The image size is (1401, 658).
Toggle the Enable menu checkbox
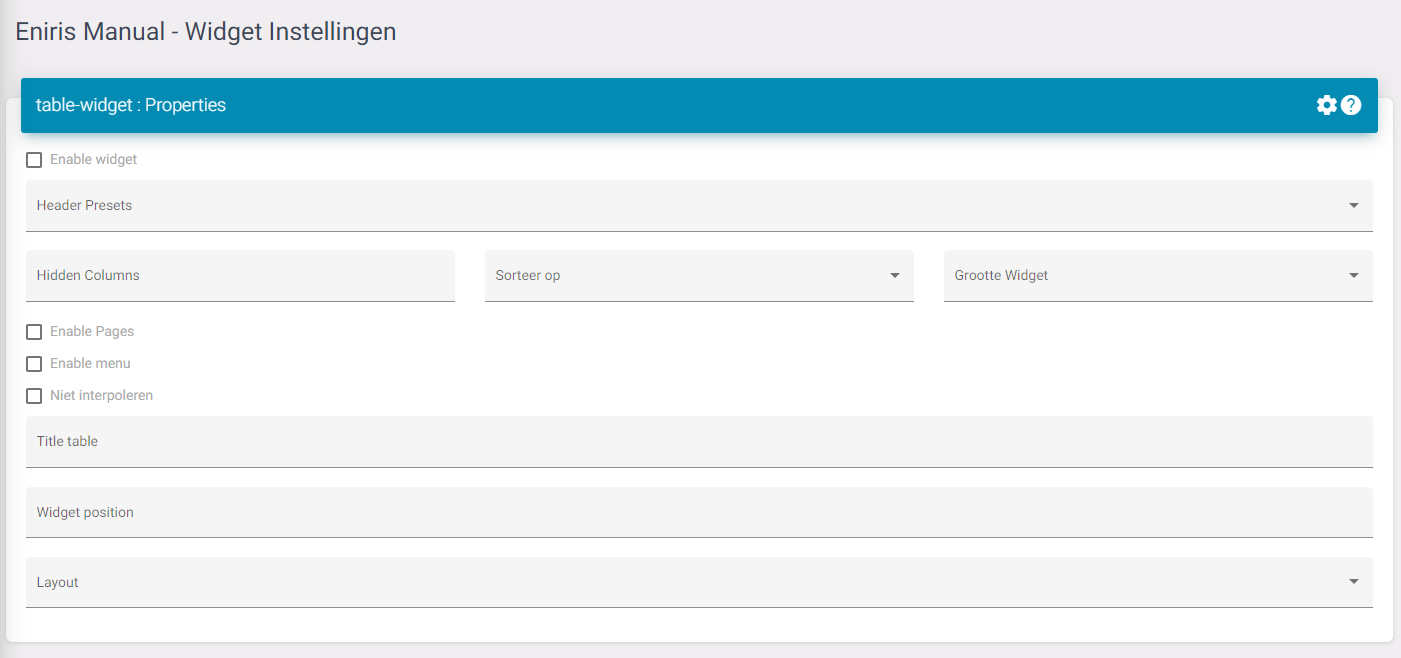tap(34, 364)
